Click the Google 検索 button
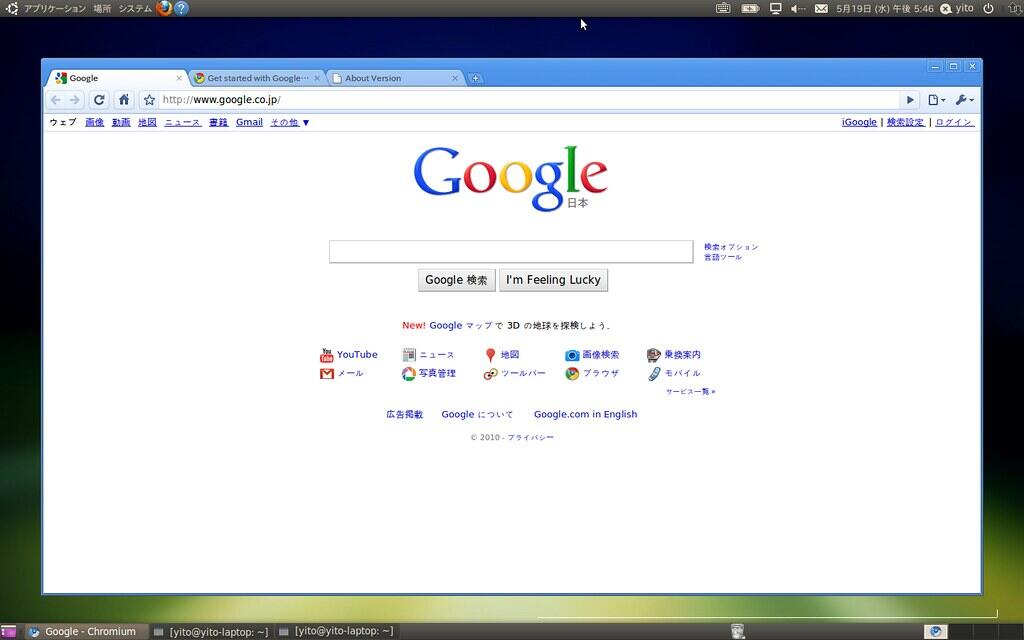Image resolution: width=1024 pixels, height=640 pixels. [456, 280]
